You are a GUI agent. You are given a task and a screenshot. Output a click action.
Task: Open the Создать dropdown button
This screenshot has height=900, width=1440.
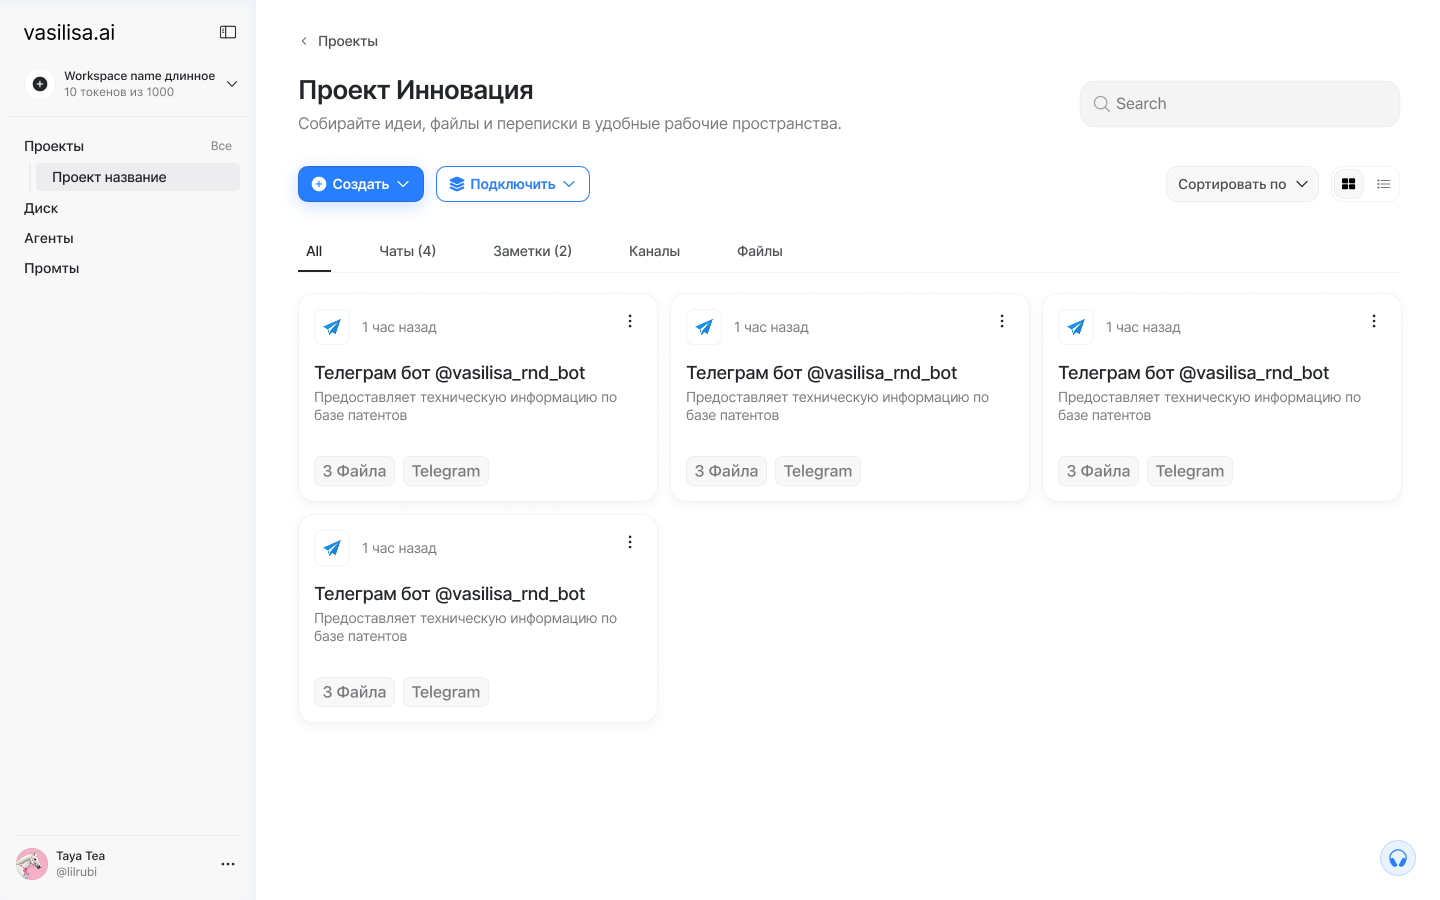point(361,184)
